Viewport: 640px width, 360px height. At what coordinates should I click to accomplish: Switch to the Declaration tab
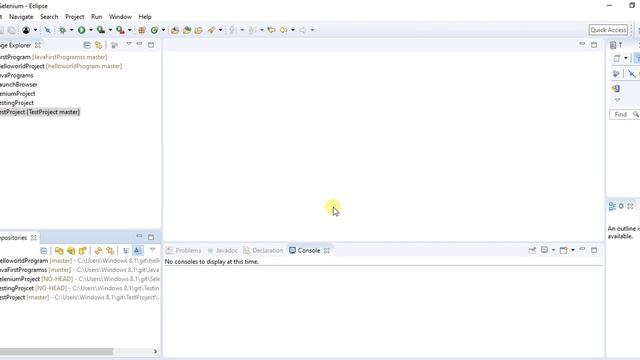[x=263, y=251]
